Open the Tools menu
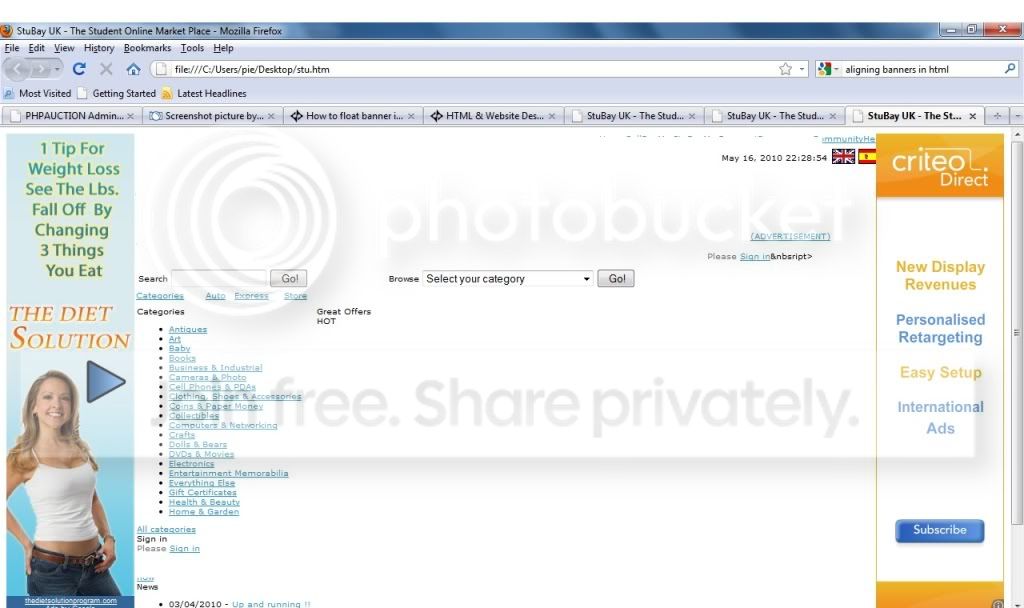This screenshot has width=1024, height=608. point(192,48)
